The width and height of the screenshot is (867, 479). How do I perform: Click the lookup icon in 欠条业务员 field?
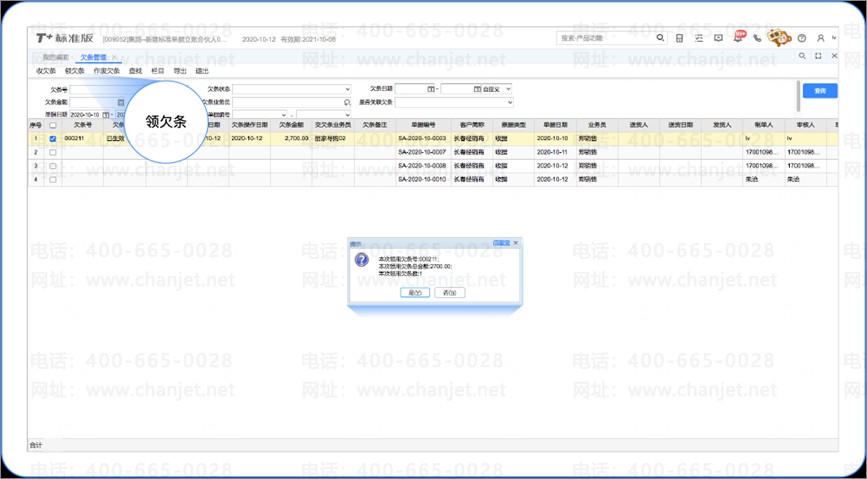[x=347, y=102]
